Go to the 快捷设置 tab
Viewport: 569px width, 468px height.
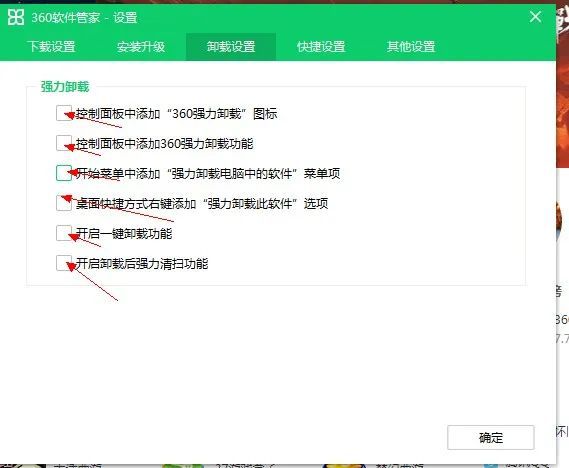[321, 46]
